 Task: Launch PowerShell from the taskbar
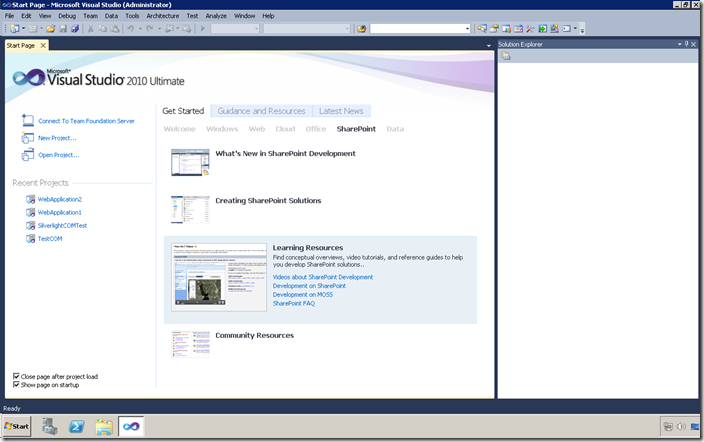(76, 427)
